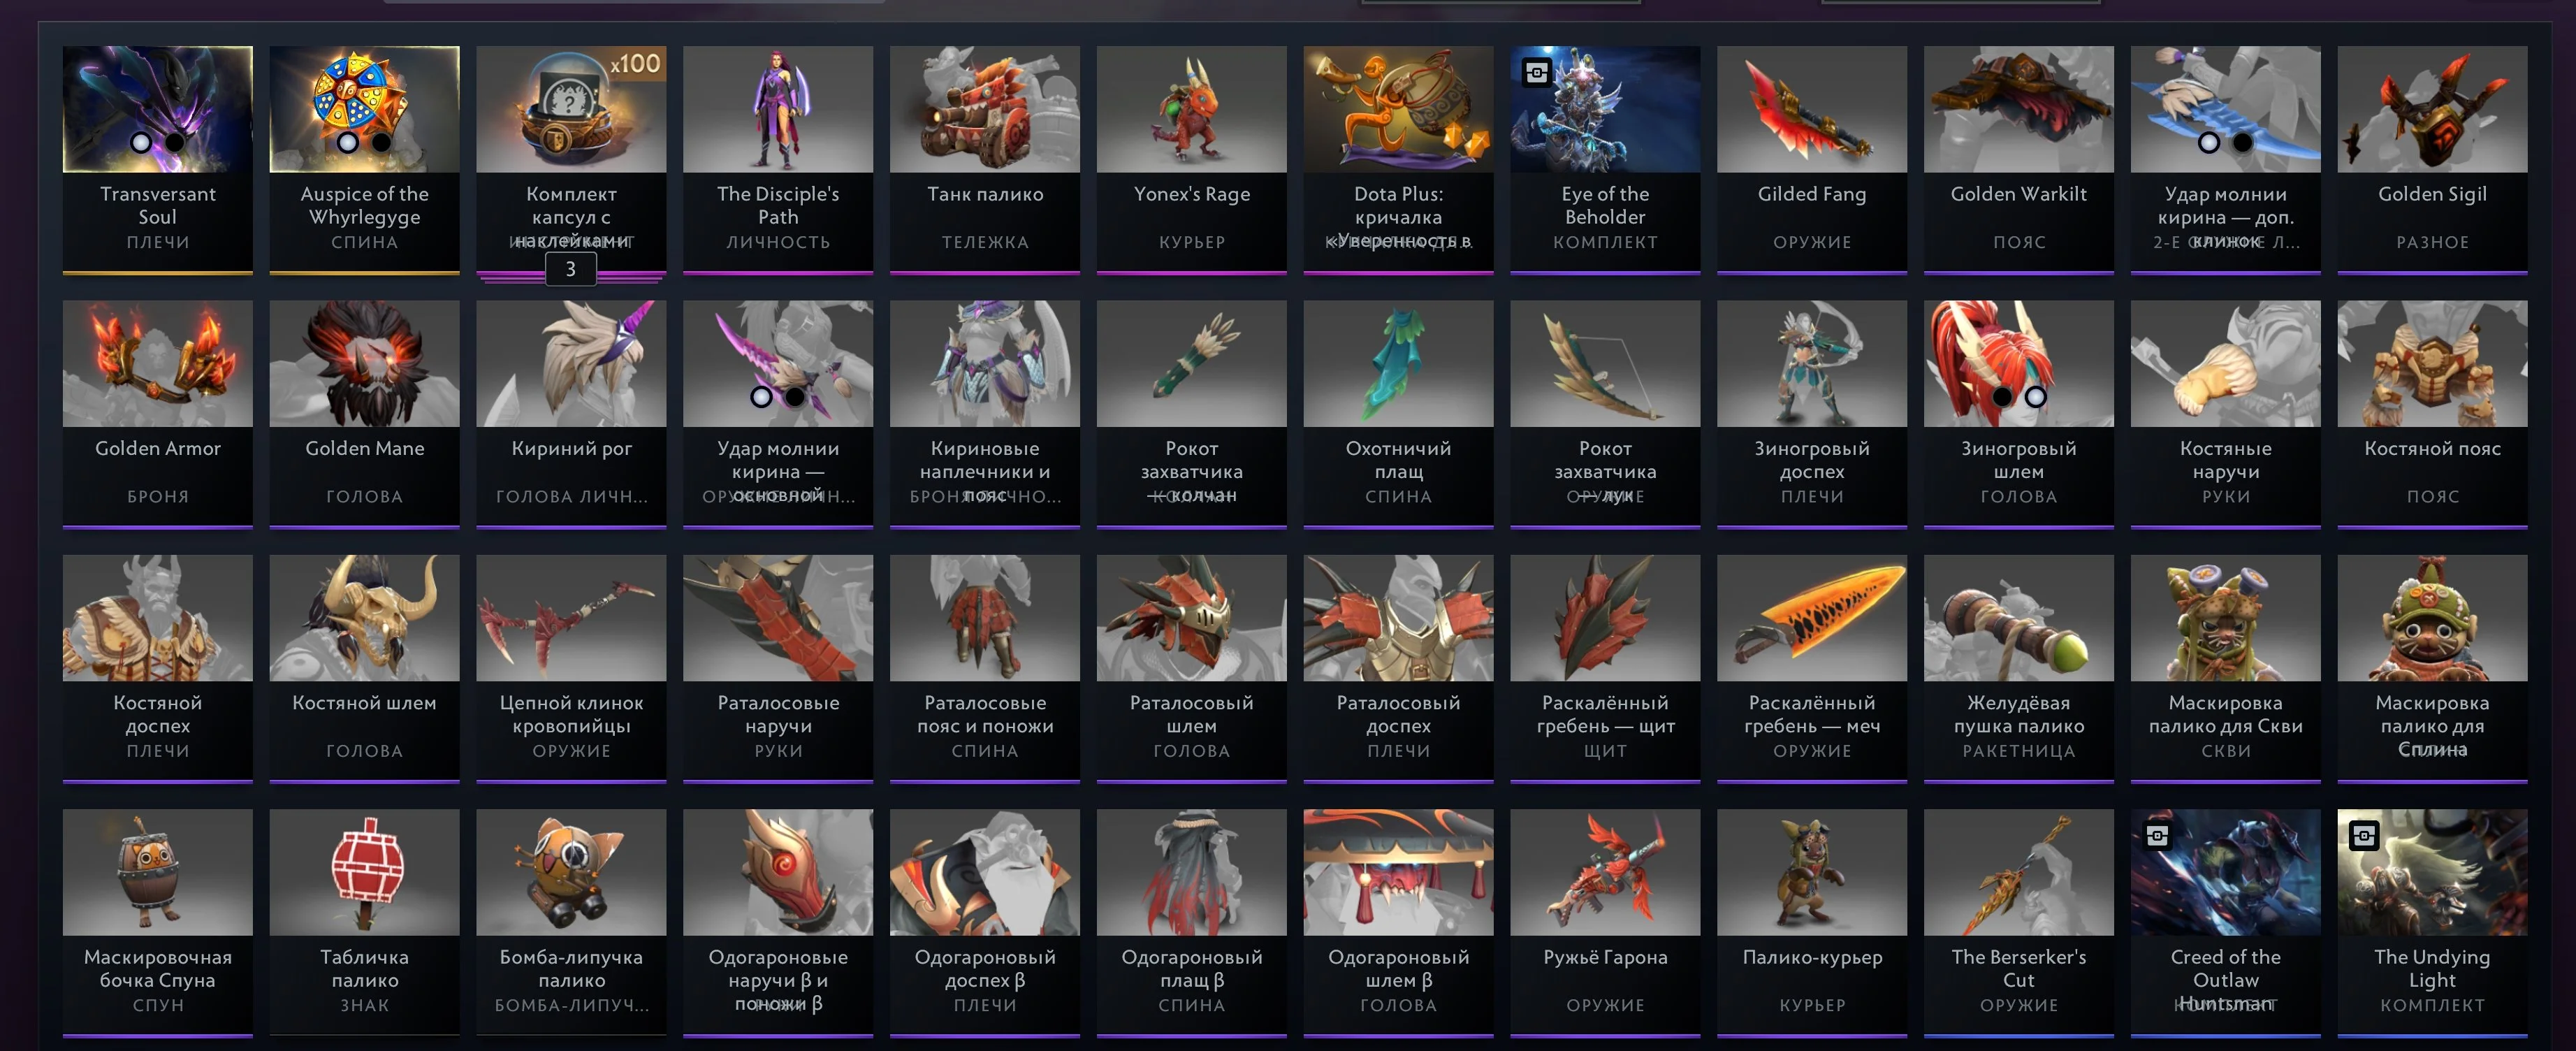Viewport: 2576px width, 1051px height.
Task: Click the stack count 3 badge
Action: coord(570,269)
